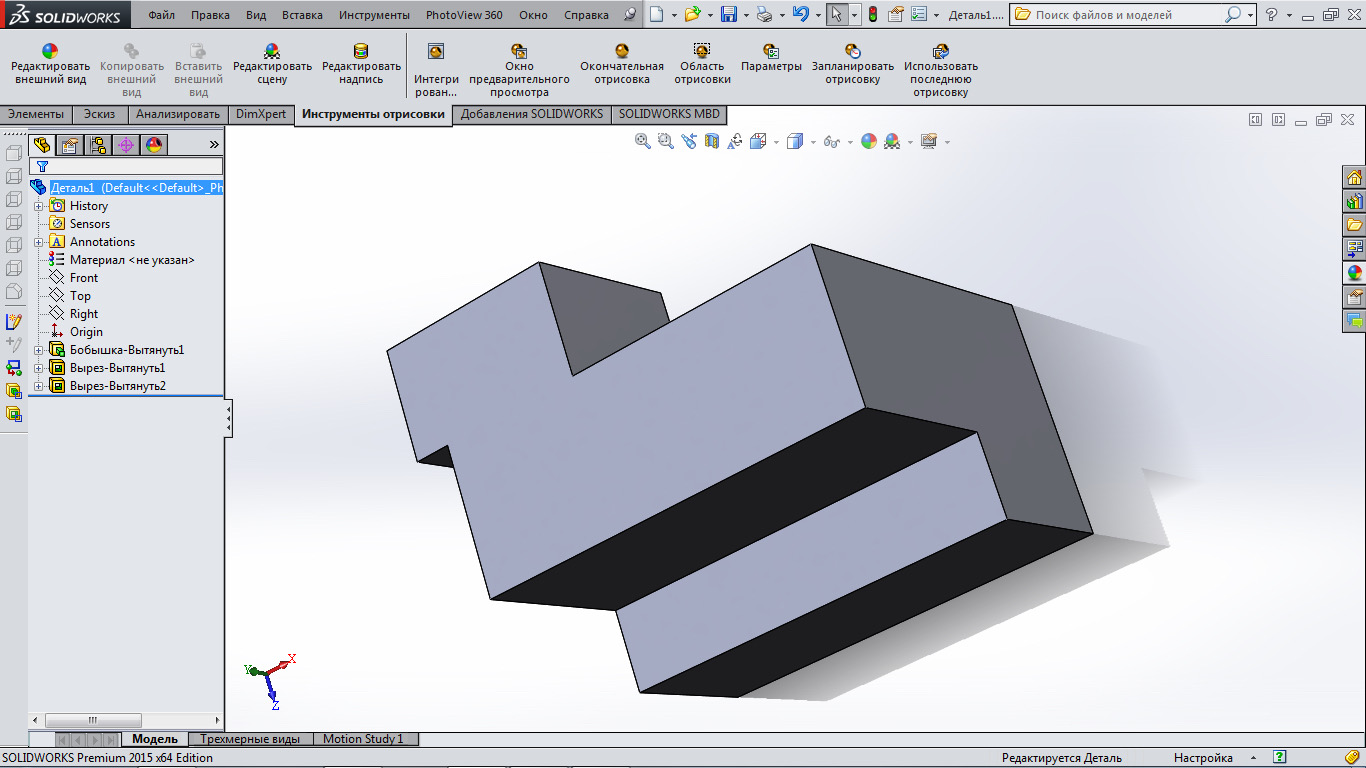Select the Top plane in tree

click(80, 296)
